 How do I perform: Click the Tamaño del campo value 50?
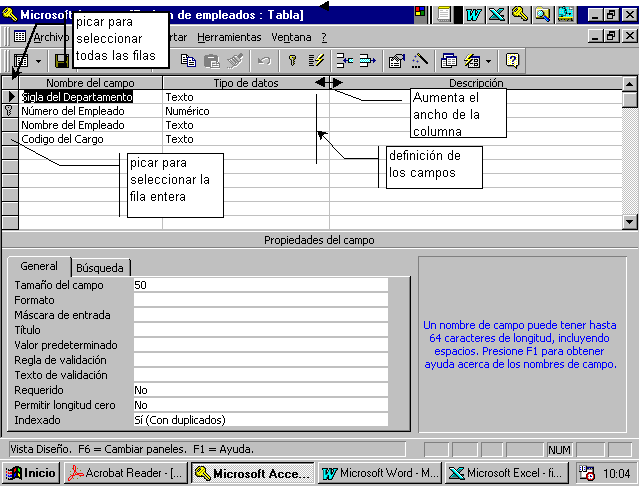coord(260,285)
